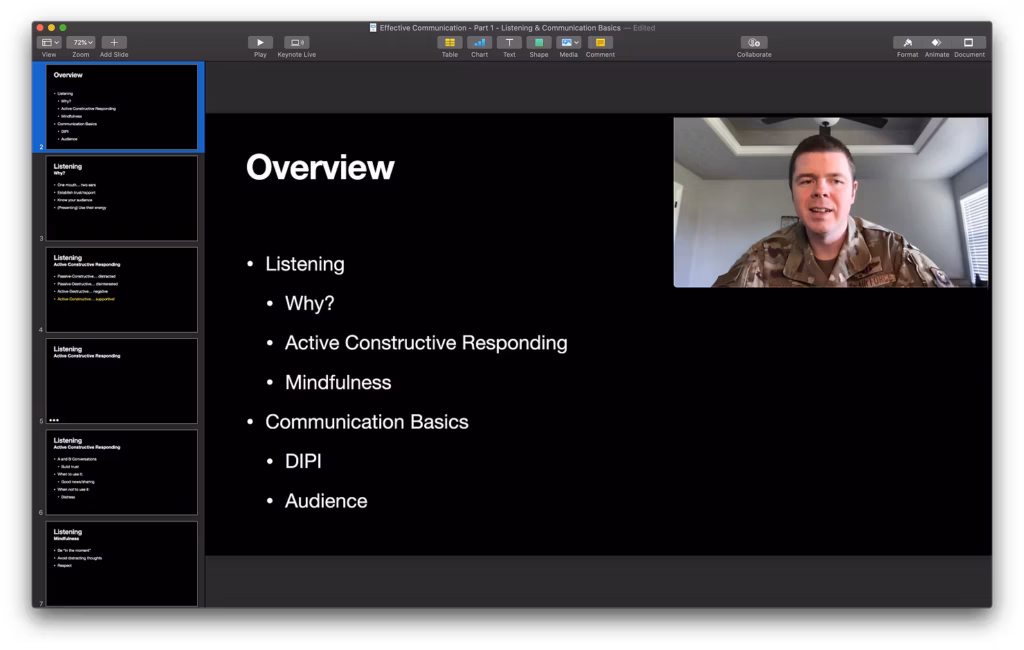Open the Chart insertion tool
Screen dimensions: 1024x650
click(x=479, y=43)
